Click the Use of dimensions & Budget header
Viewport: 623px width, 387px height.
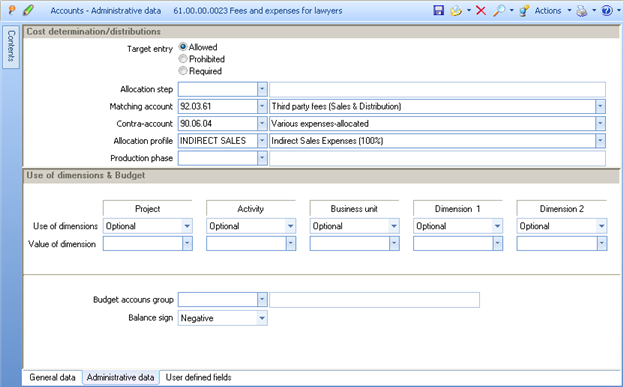[x=321, y=175]
